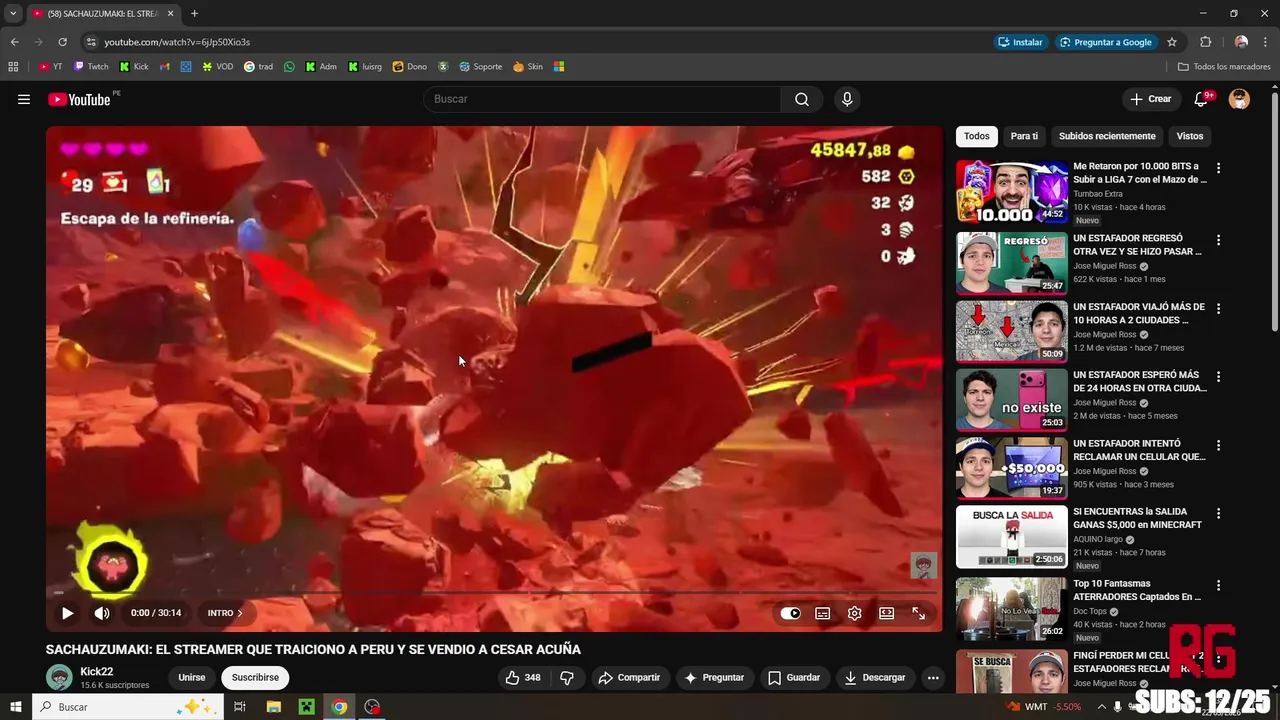
Task: Open the Kick22 channel avatar
Action: [x=60, y=677]
